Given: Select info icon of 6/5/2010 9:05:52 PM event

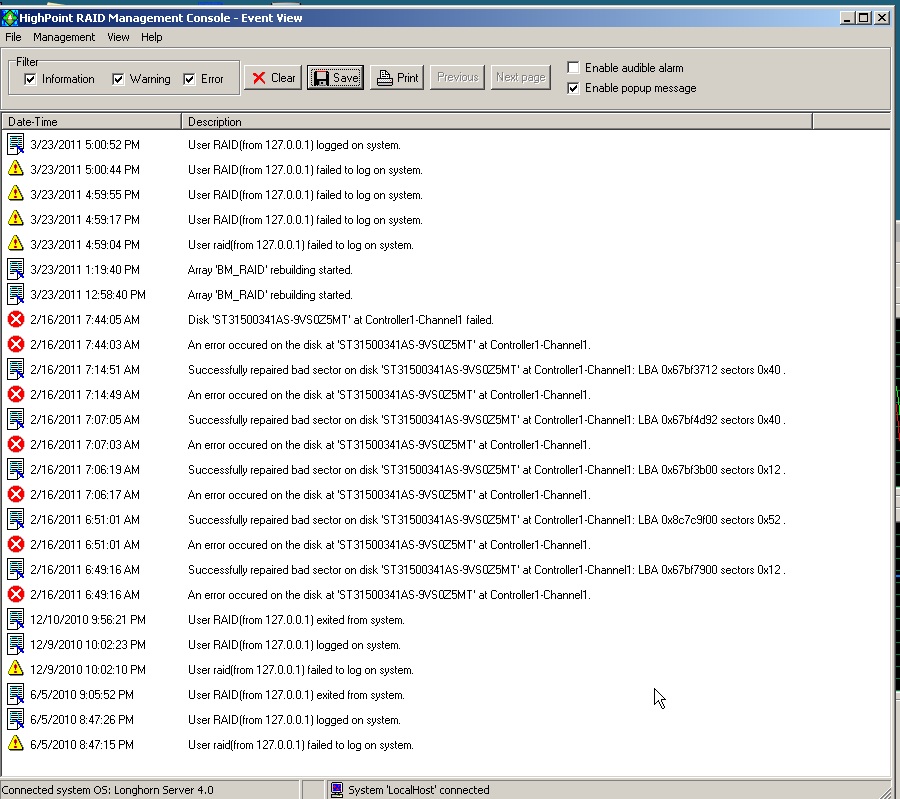Looking at the screenshot, I should point(15,695).
